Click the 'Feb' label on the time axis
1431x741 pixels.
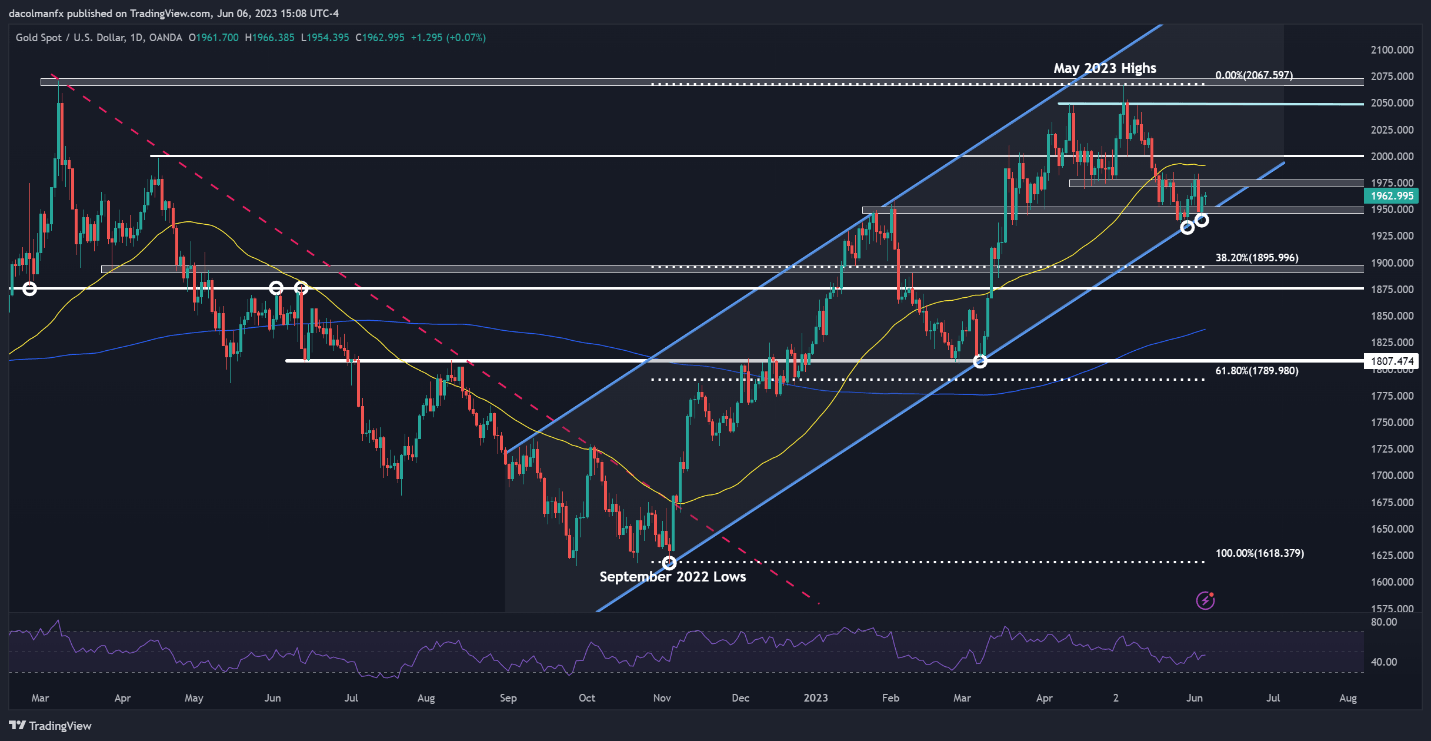[890, 696]
